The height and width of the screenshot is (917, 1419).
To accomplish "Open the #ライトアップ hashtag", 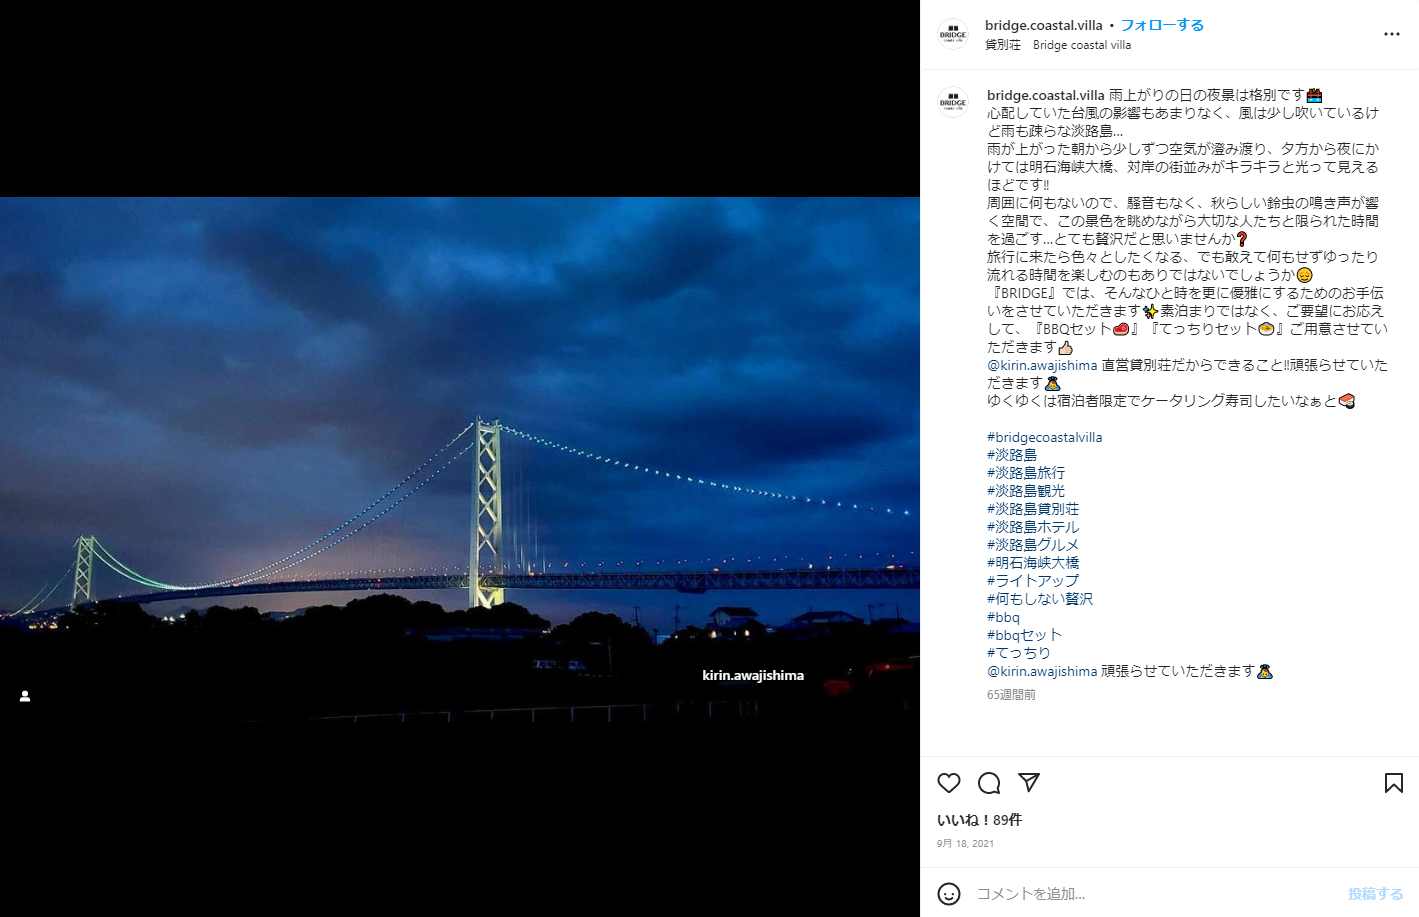I will (1033, 581).
